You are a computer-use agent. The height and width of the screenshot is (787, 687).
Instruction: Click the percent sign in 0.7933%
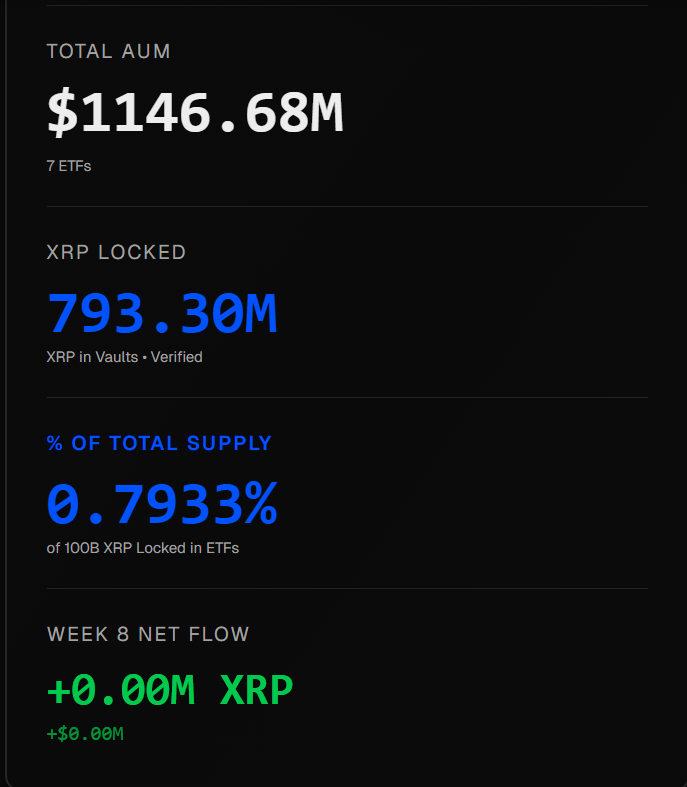261,503
